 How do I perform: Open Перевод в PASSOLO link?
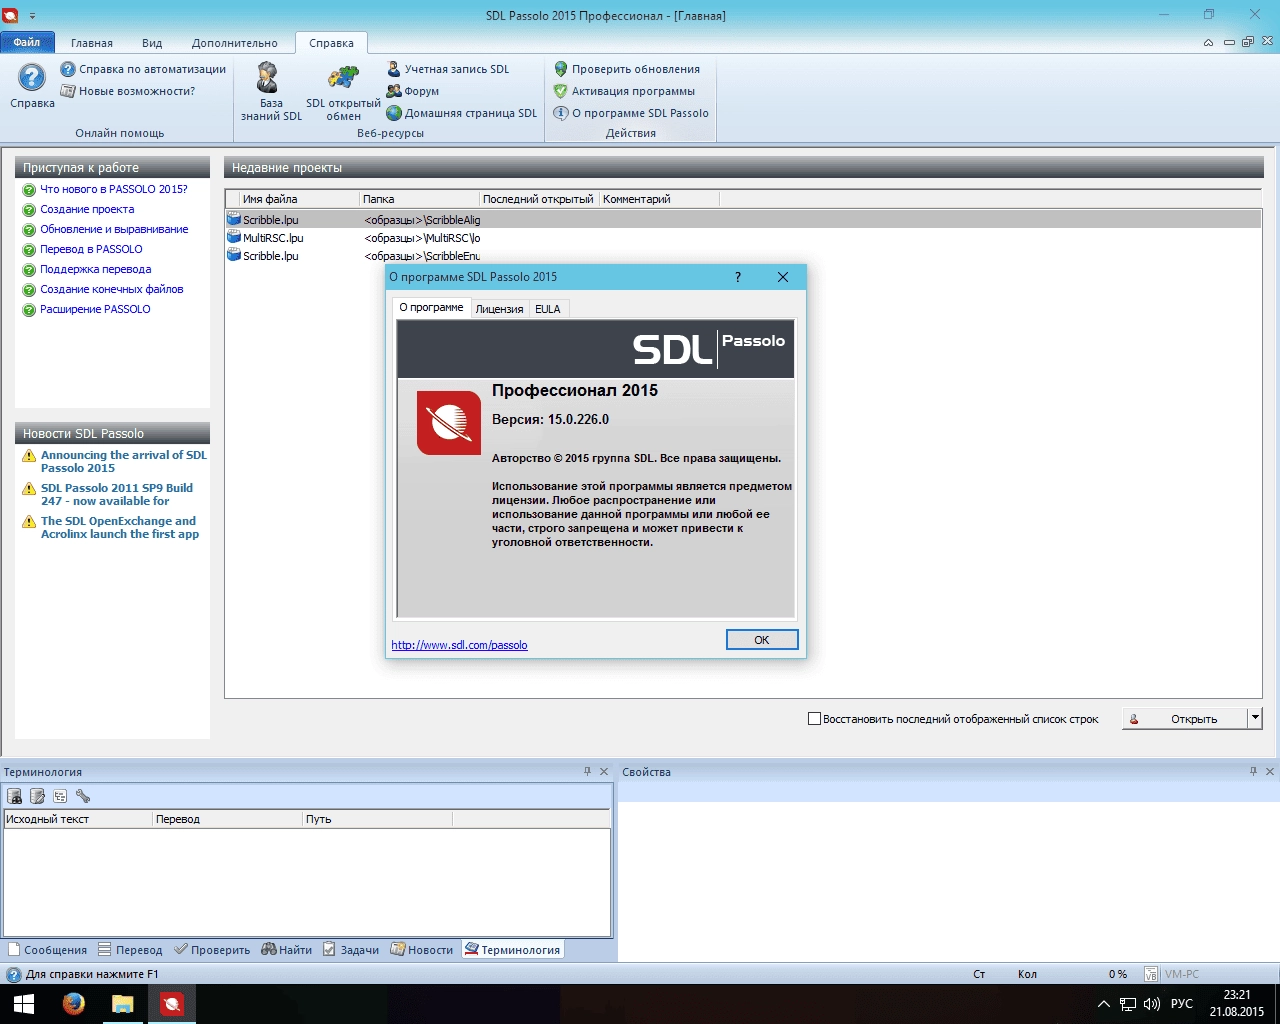coord(91,249)
